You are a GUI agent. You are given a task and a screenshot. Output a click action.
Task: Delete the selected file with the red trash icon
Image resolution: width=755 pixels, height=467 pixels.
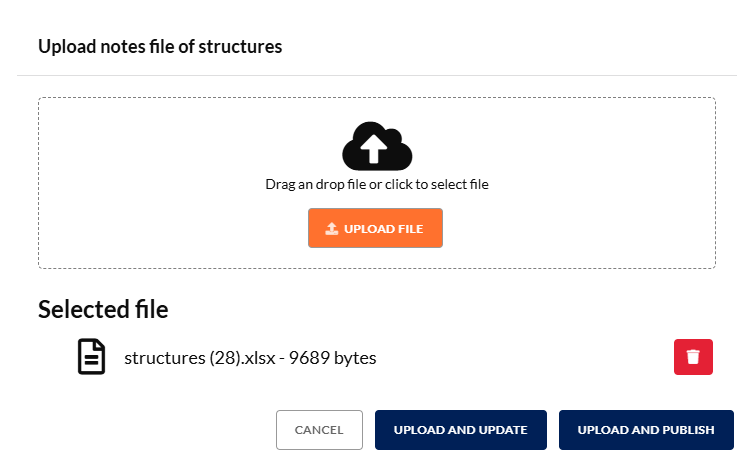[694, 357]
